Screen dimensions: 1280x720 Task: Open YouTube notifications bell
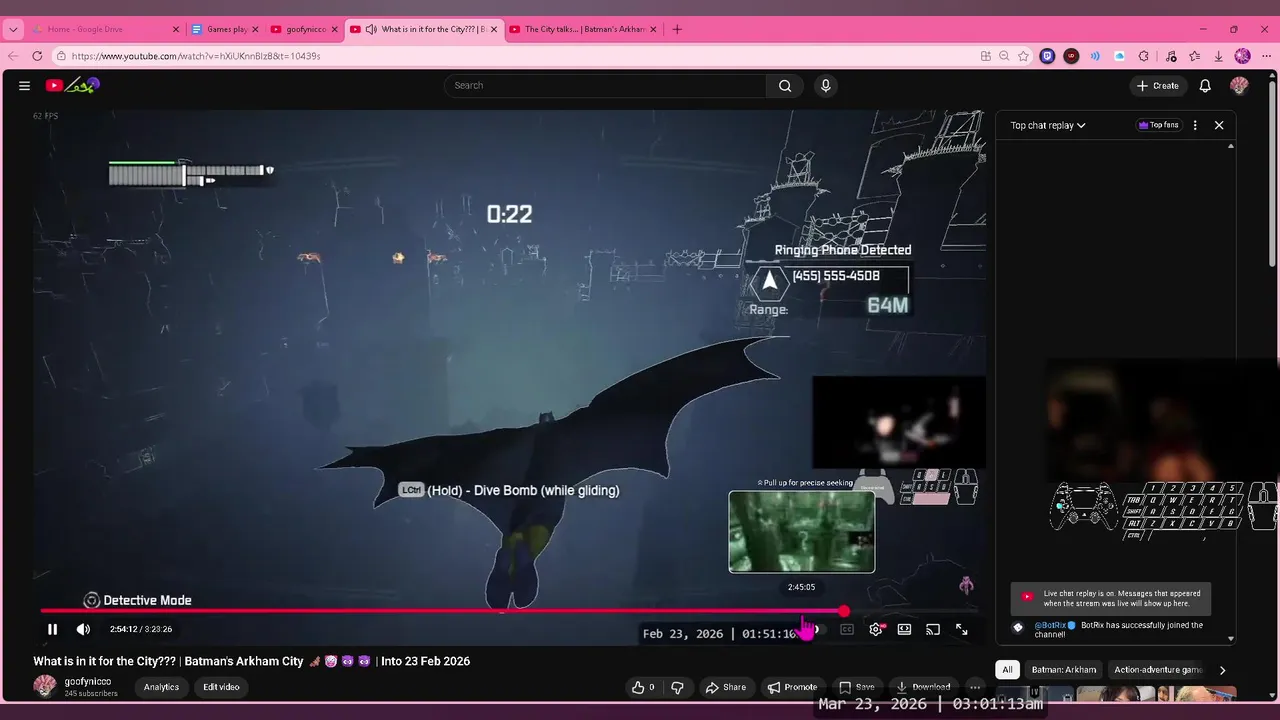click(x=1205, y=86)
